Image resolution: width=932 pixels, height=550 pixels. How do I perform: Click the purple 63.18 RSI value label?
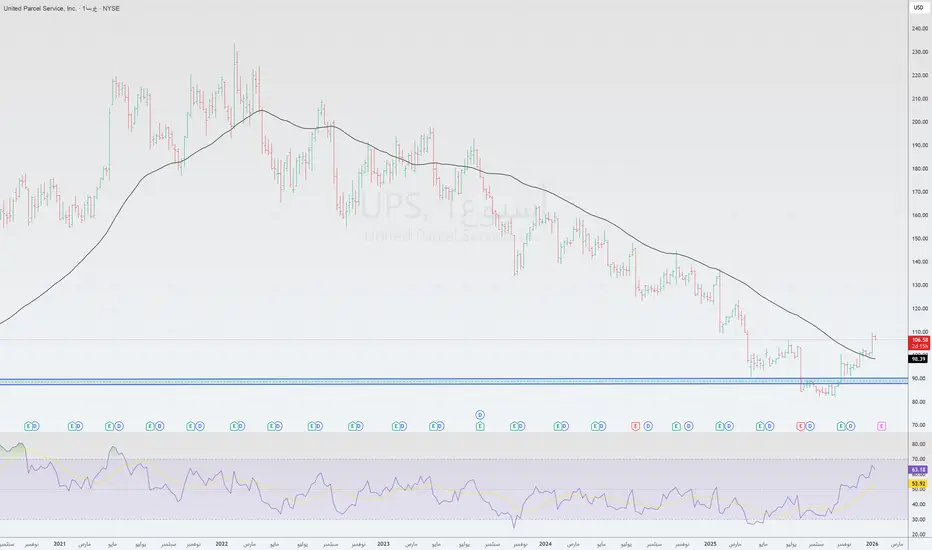918,470
